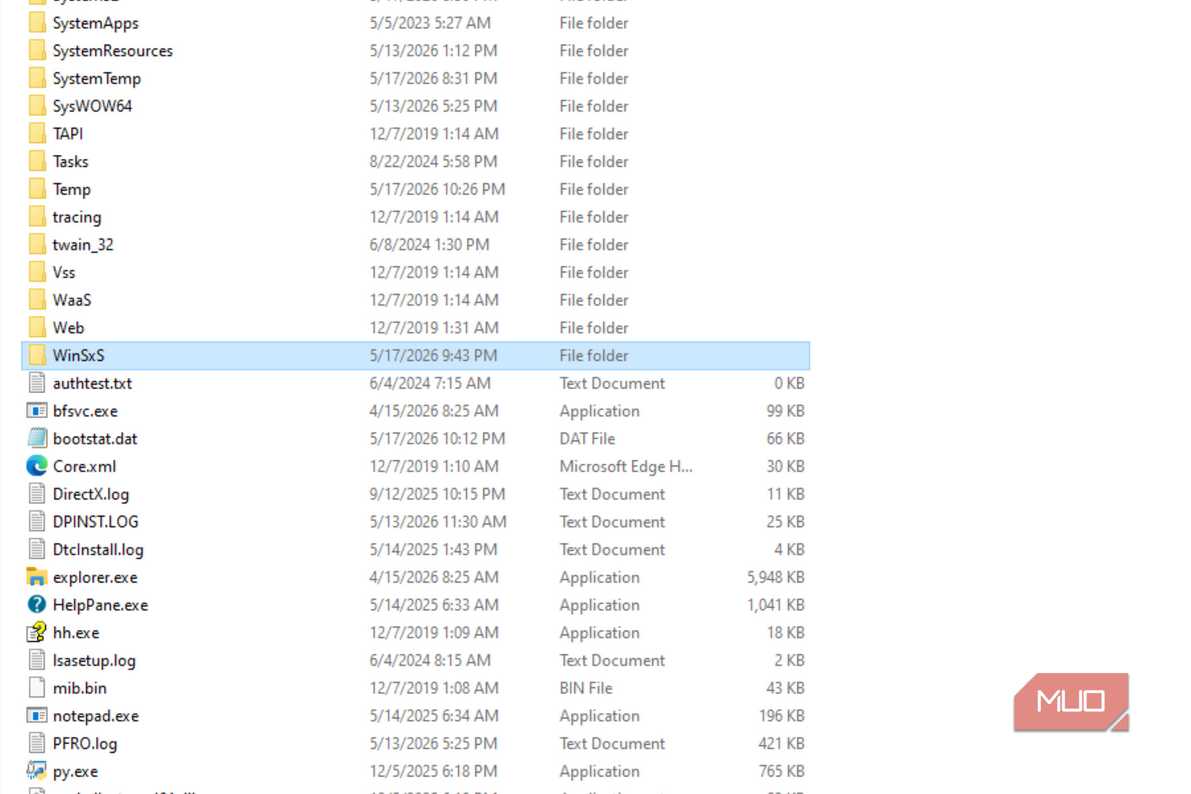Select the Web folder name
The image size is (1191, 794).
click(68, 328)
